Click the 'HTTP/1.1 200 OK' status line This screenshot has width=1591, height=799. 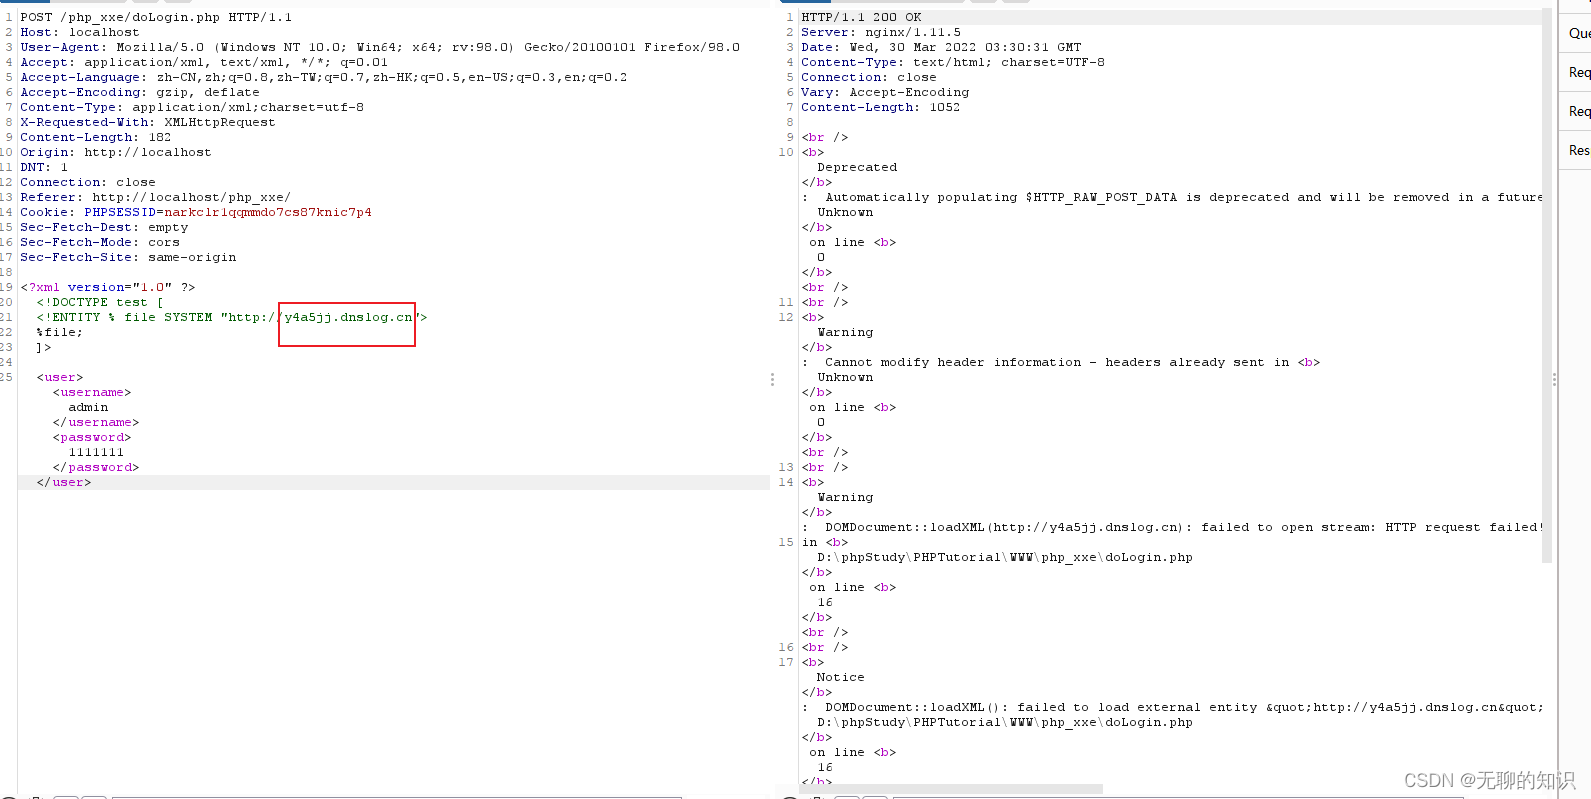coord(861,17)
